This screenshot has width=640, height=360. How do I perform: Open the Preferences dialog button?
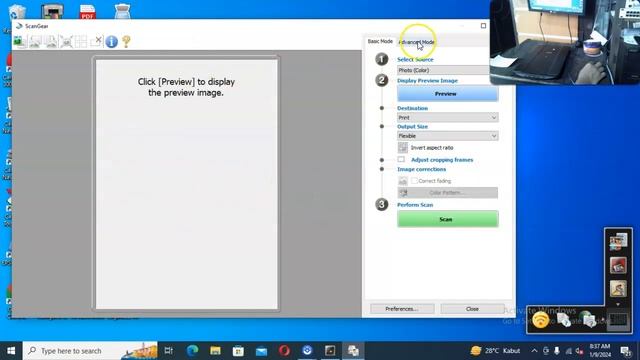point(402,309)
